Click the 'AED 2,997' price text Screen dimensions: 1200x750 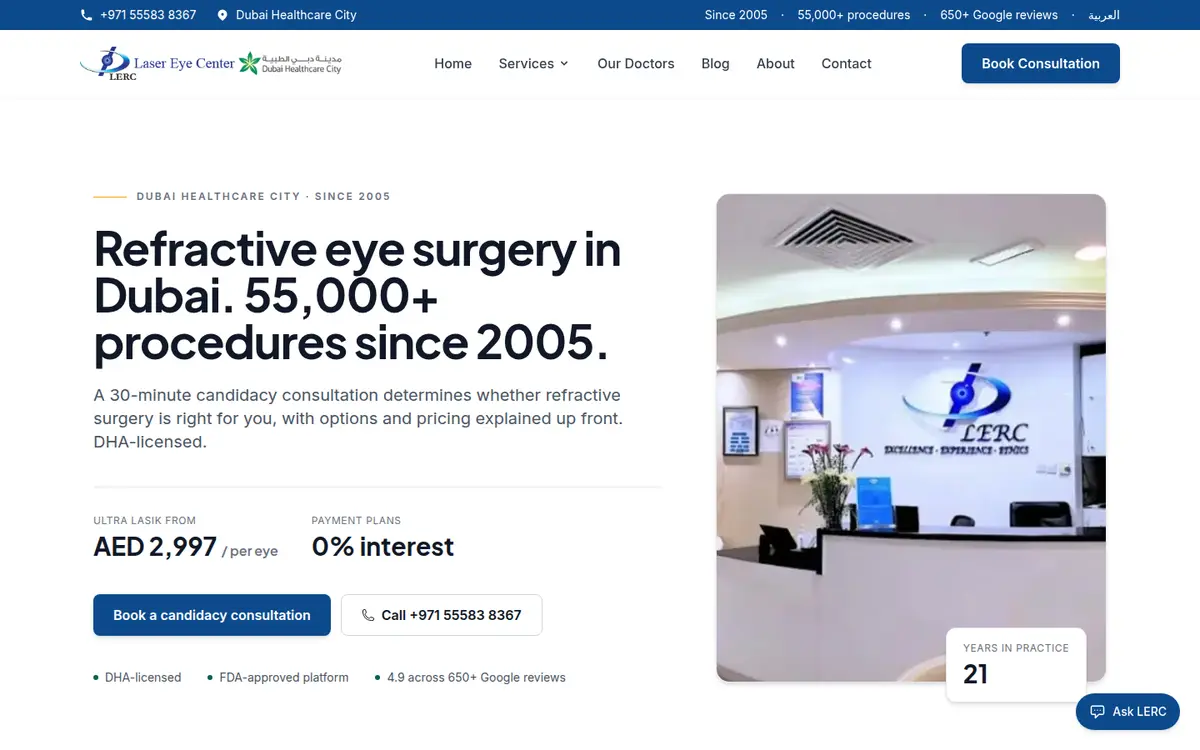(x=155, y=547)
